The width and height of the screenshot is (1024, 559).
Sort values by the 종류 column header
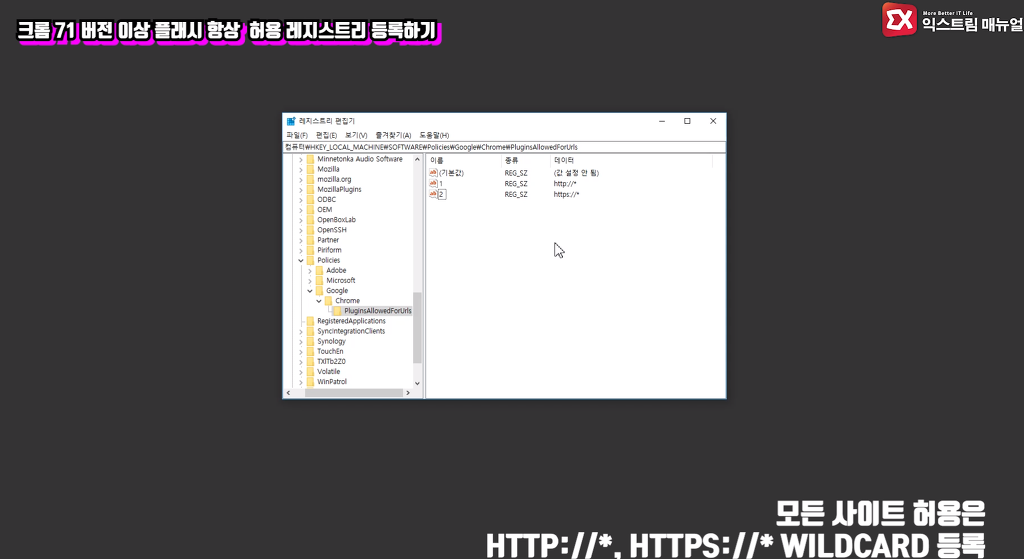tap(526, 160)
